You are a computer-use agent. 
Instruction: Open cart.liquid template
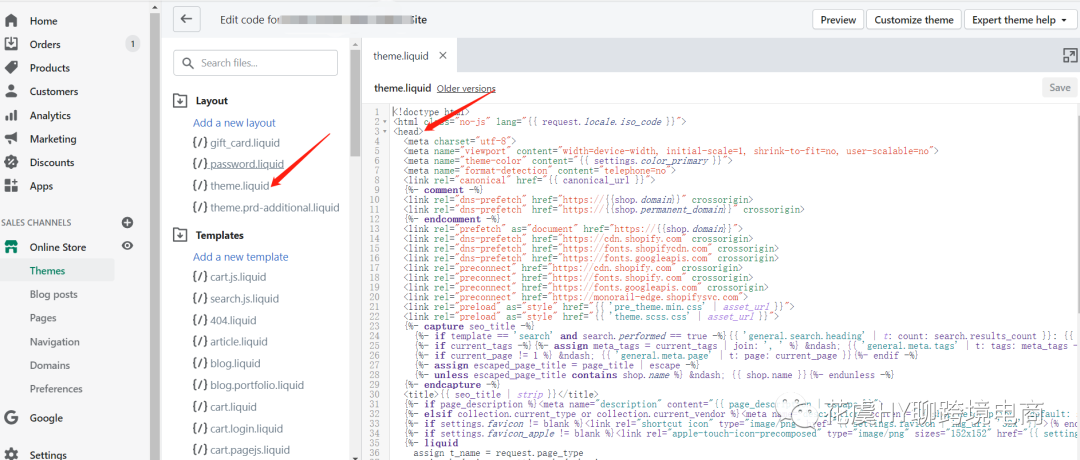225,406
